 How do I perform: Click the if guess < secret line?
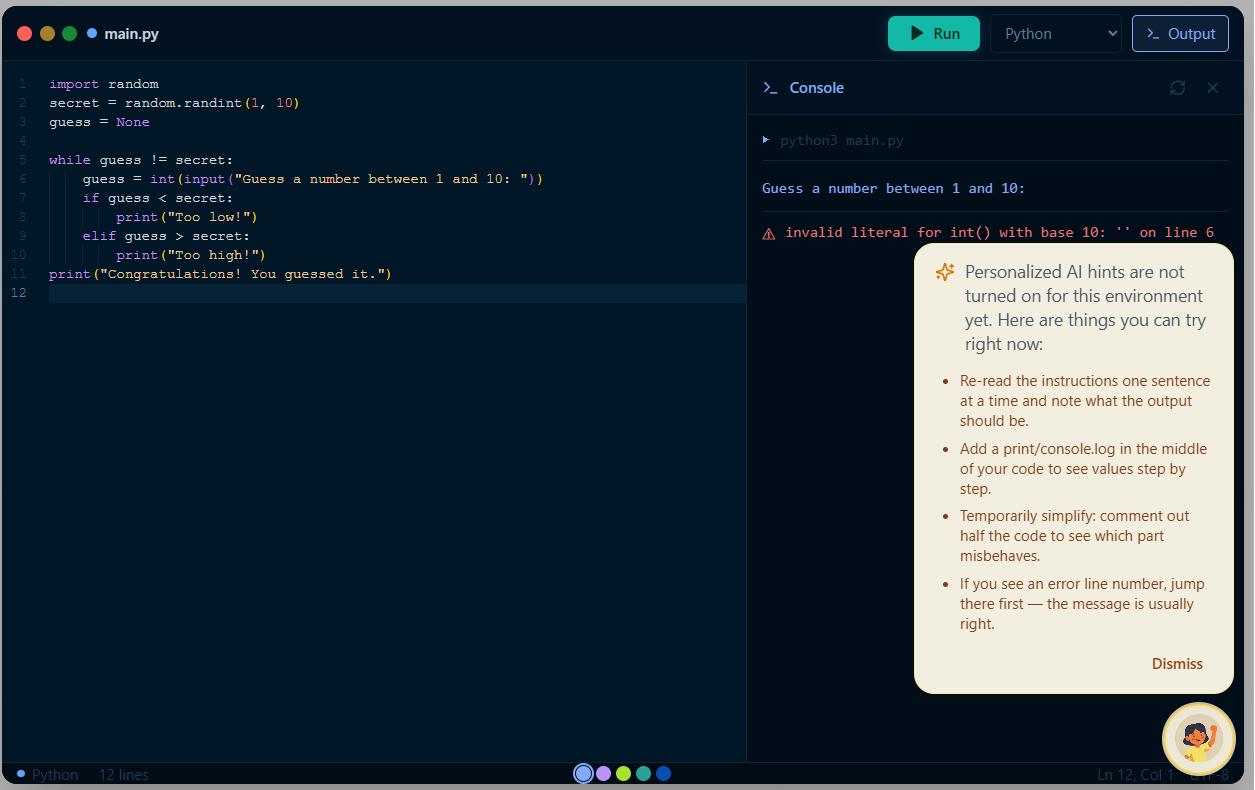point(158,198)
